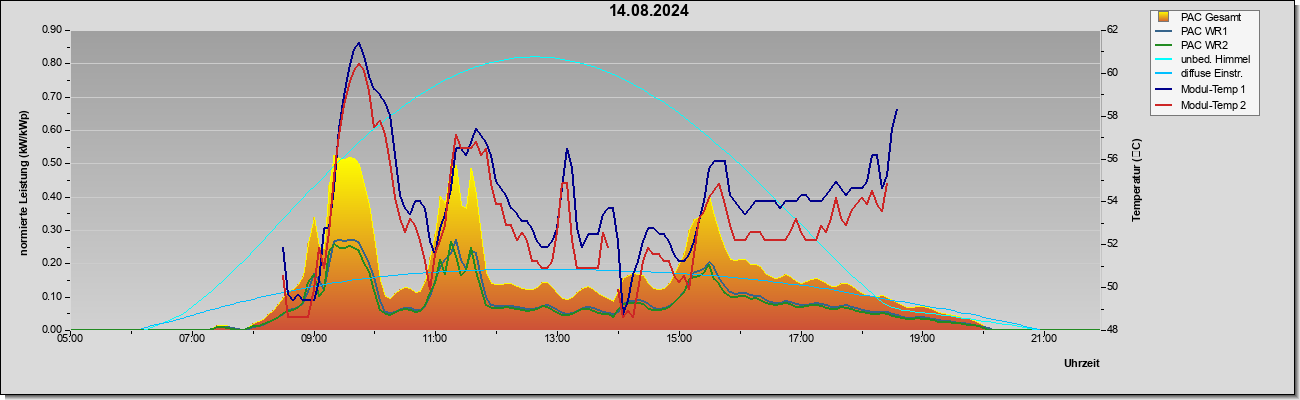This screenshot has width=1300, height=400.
Task: Click the 0.90 value on power axis
Action: coord(52,30)
